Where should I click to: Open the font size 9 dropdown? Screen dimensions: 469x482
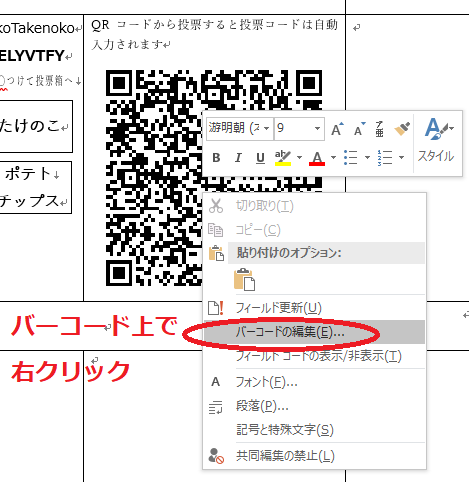(x=317, y=128)
